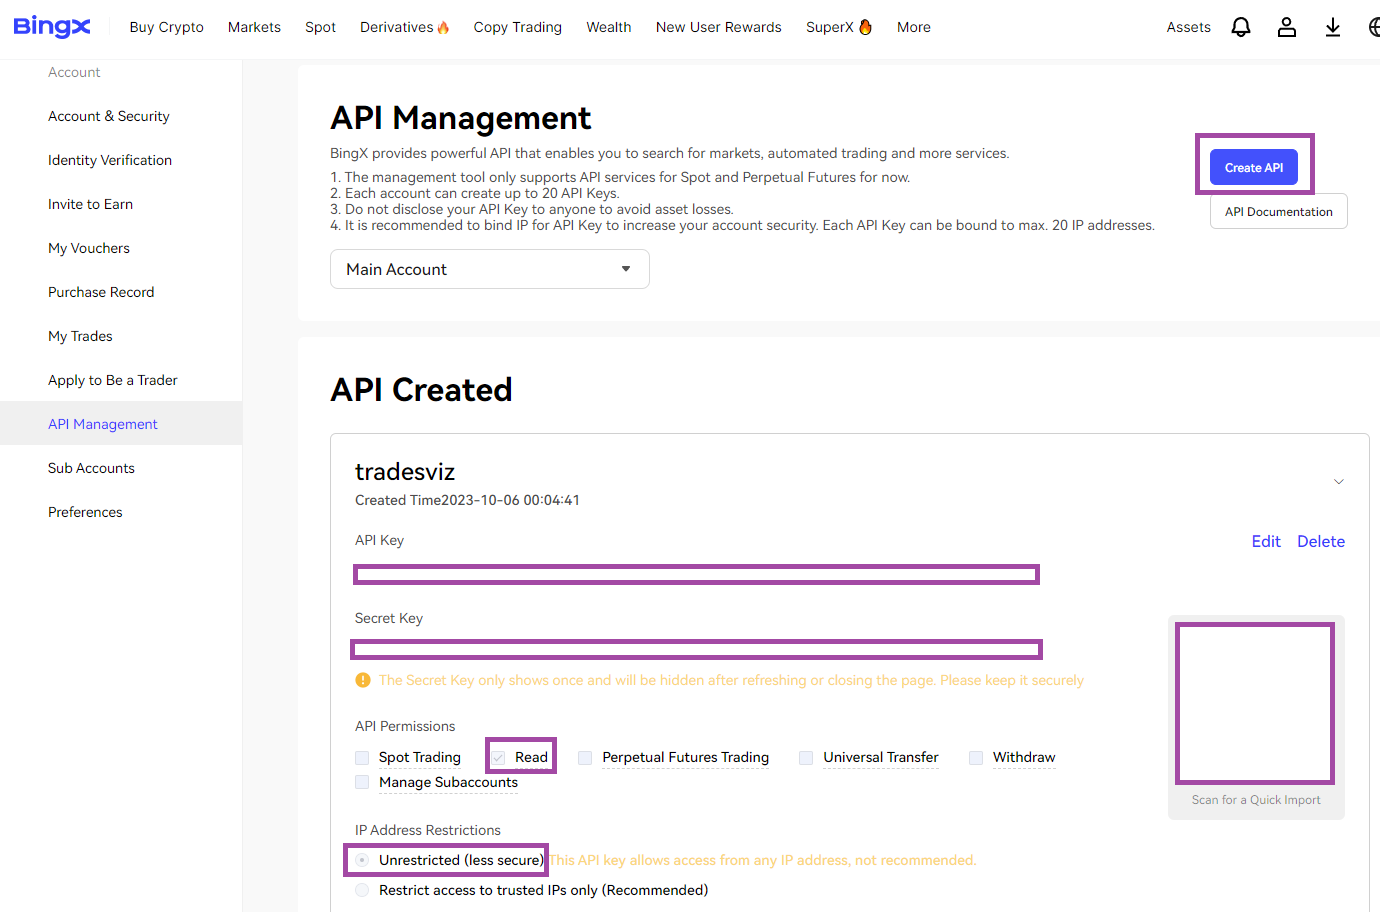The height and width of the screenshot is (912, 1380).
Task: Open Apply to Be a Trader
Action: point(113,380)
